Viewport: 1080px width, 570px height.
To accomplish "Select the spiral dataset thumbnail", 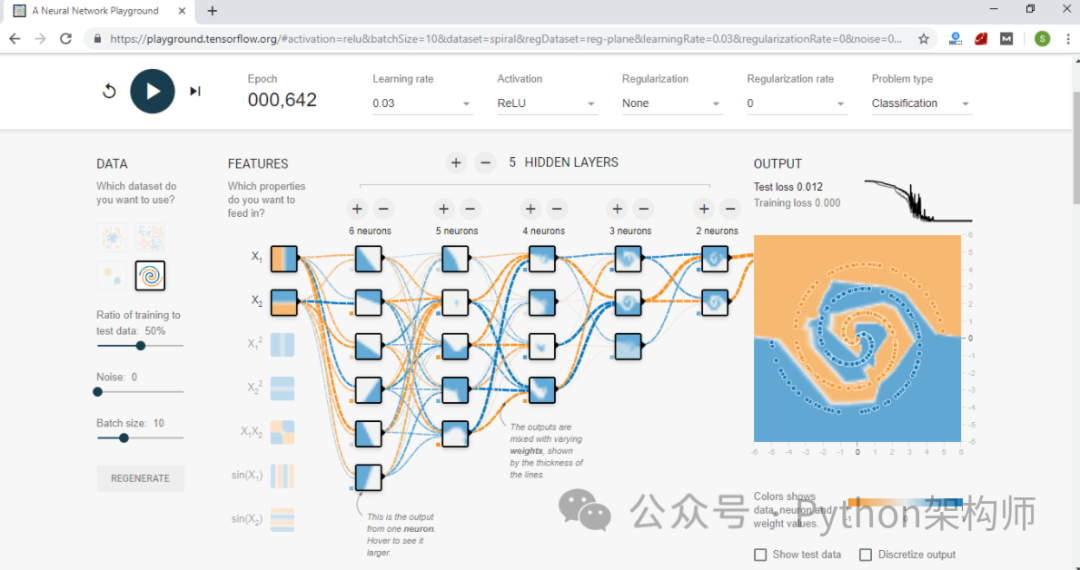I will 150,275.
